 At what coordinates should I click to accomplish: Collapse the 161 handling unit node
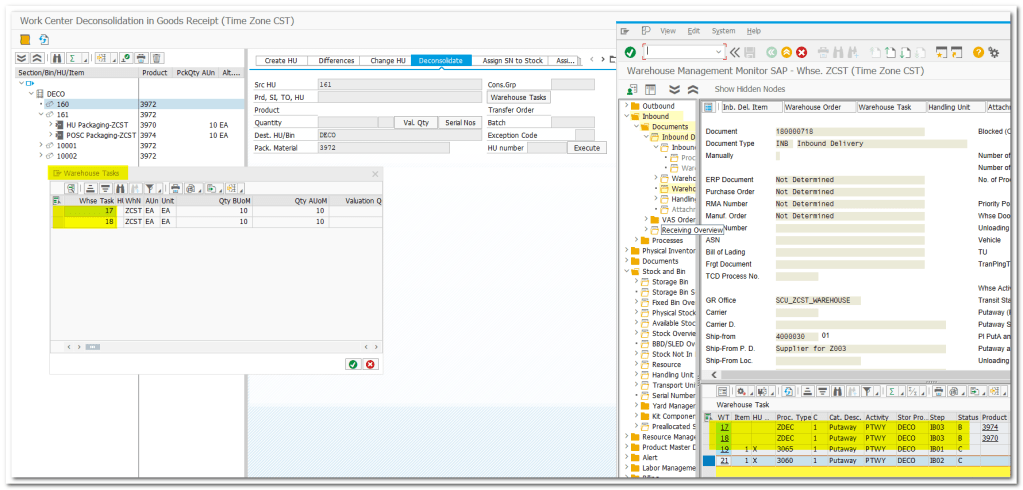point(39,115)
